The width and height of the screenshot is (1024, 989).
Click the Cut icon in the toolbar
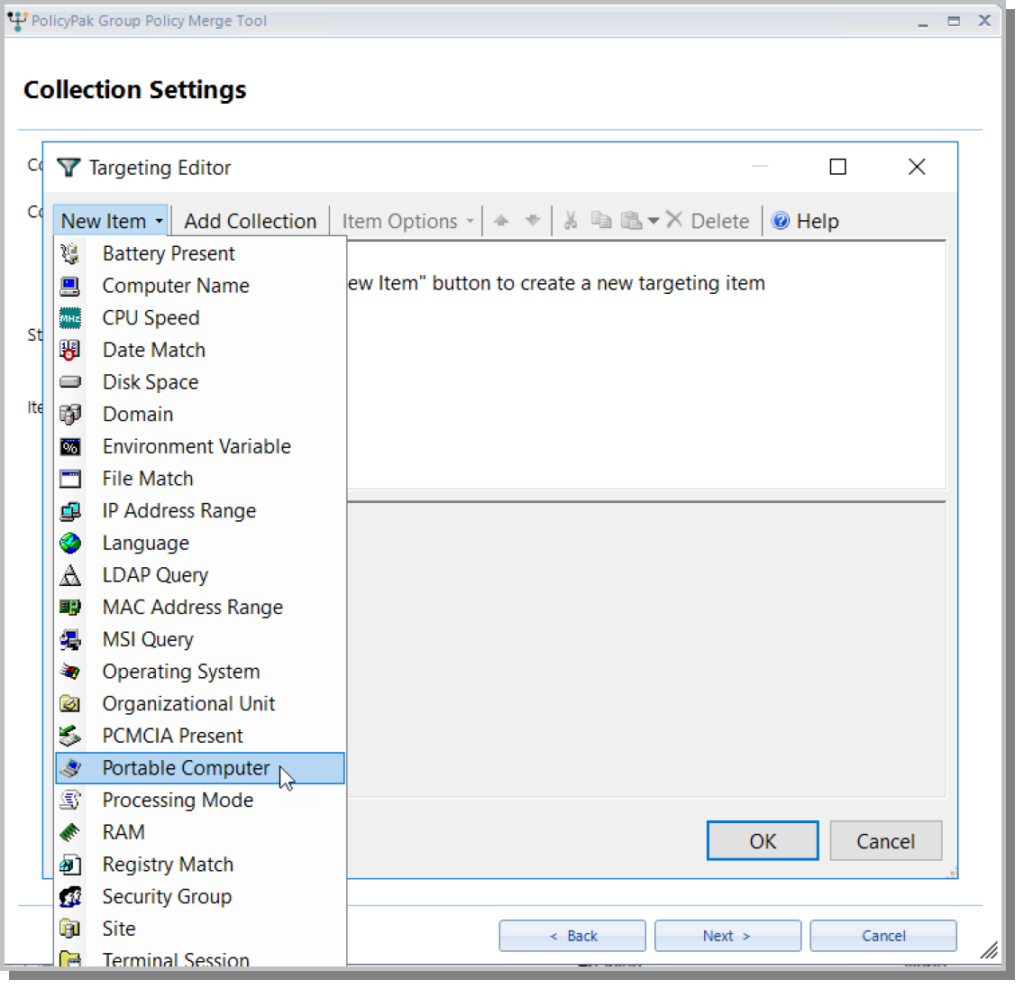point(570,220)
